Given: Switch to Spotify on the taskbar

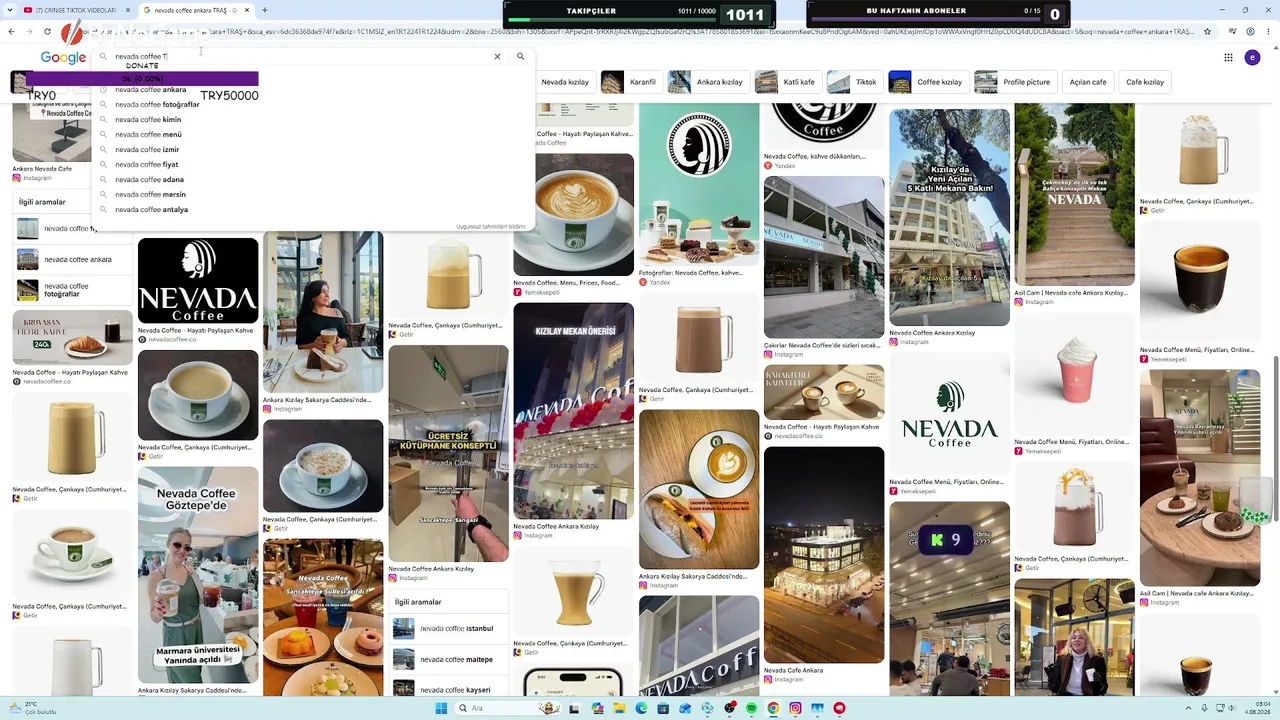Looking at the screenshot, I should pyautogui.click(x=751, y=708).
